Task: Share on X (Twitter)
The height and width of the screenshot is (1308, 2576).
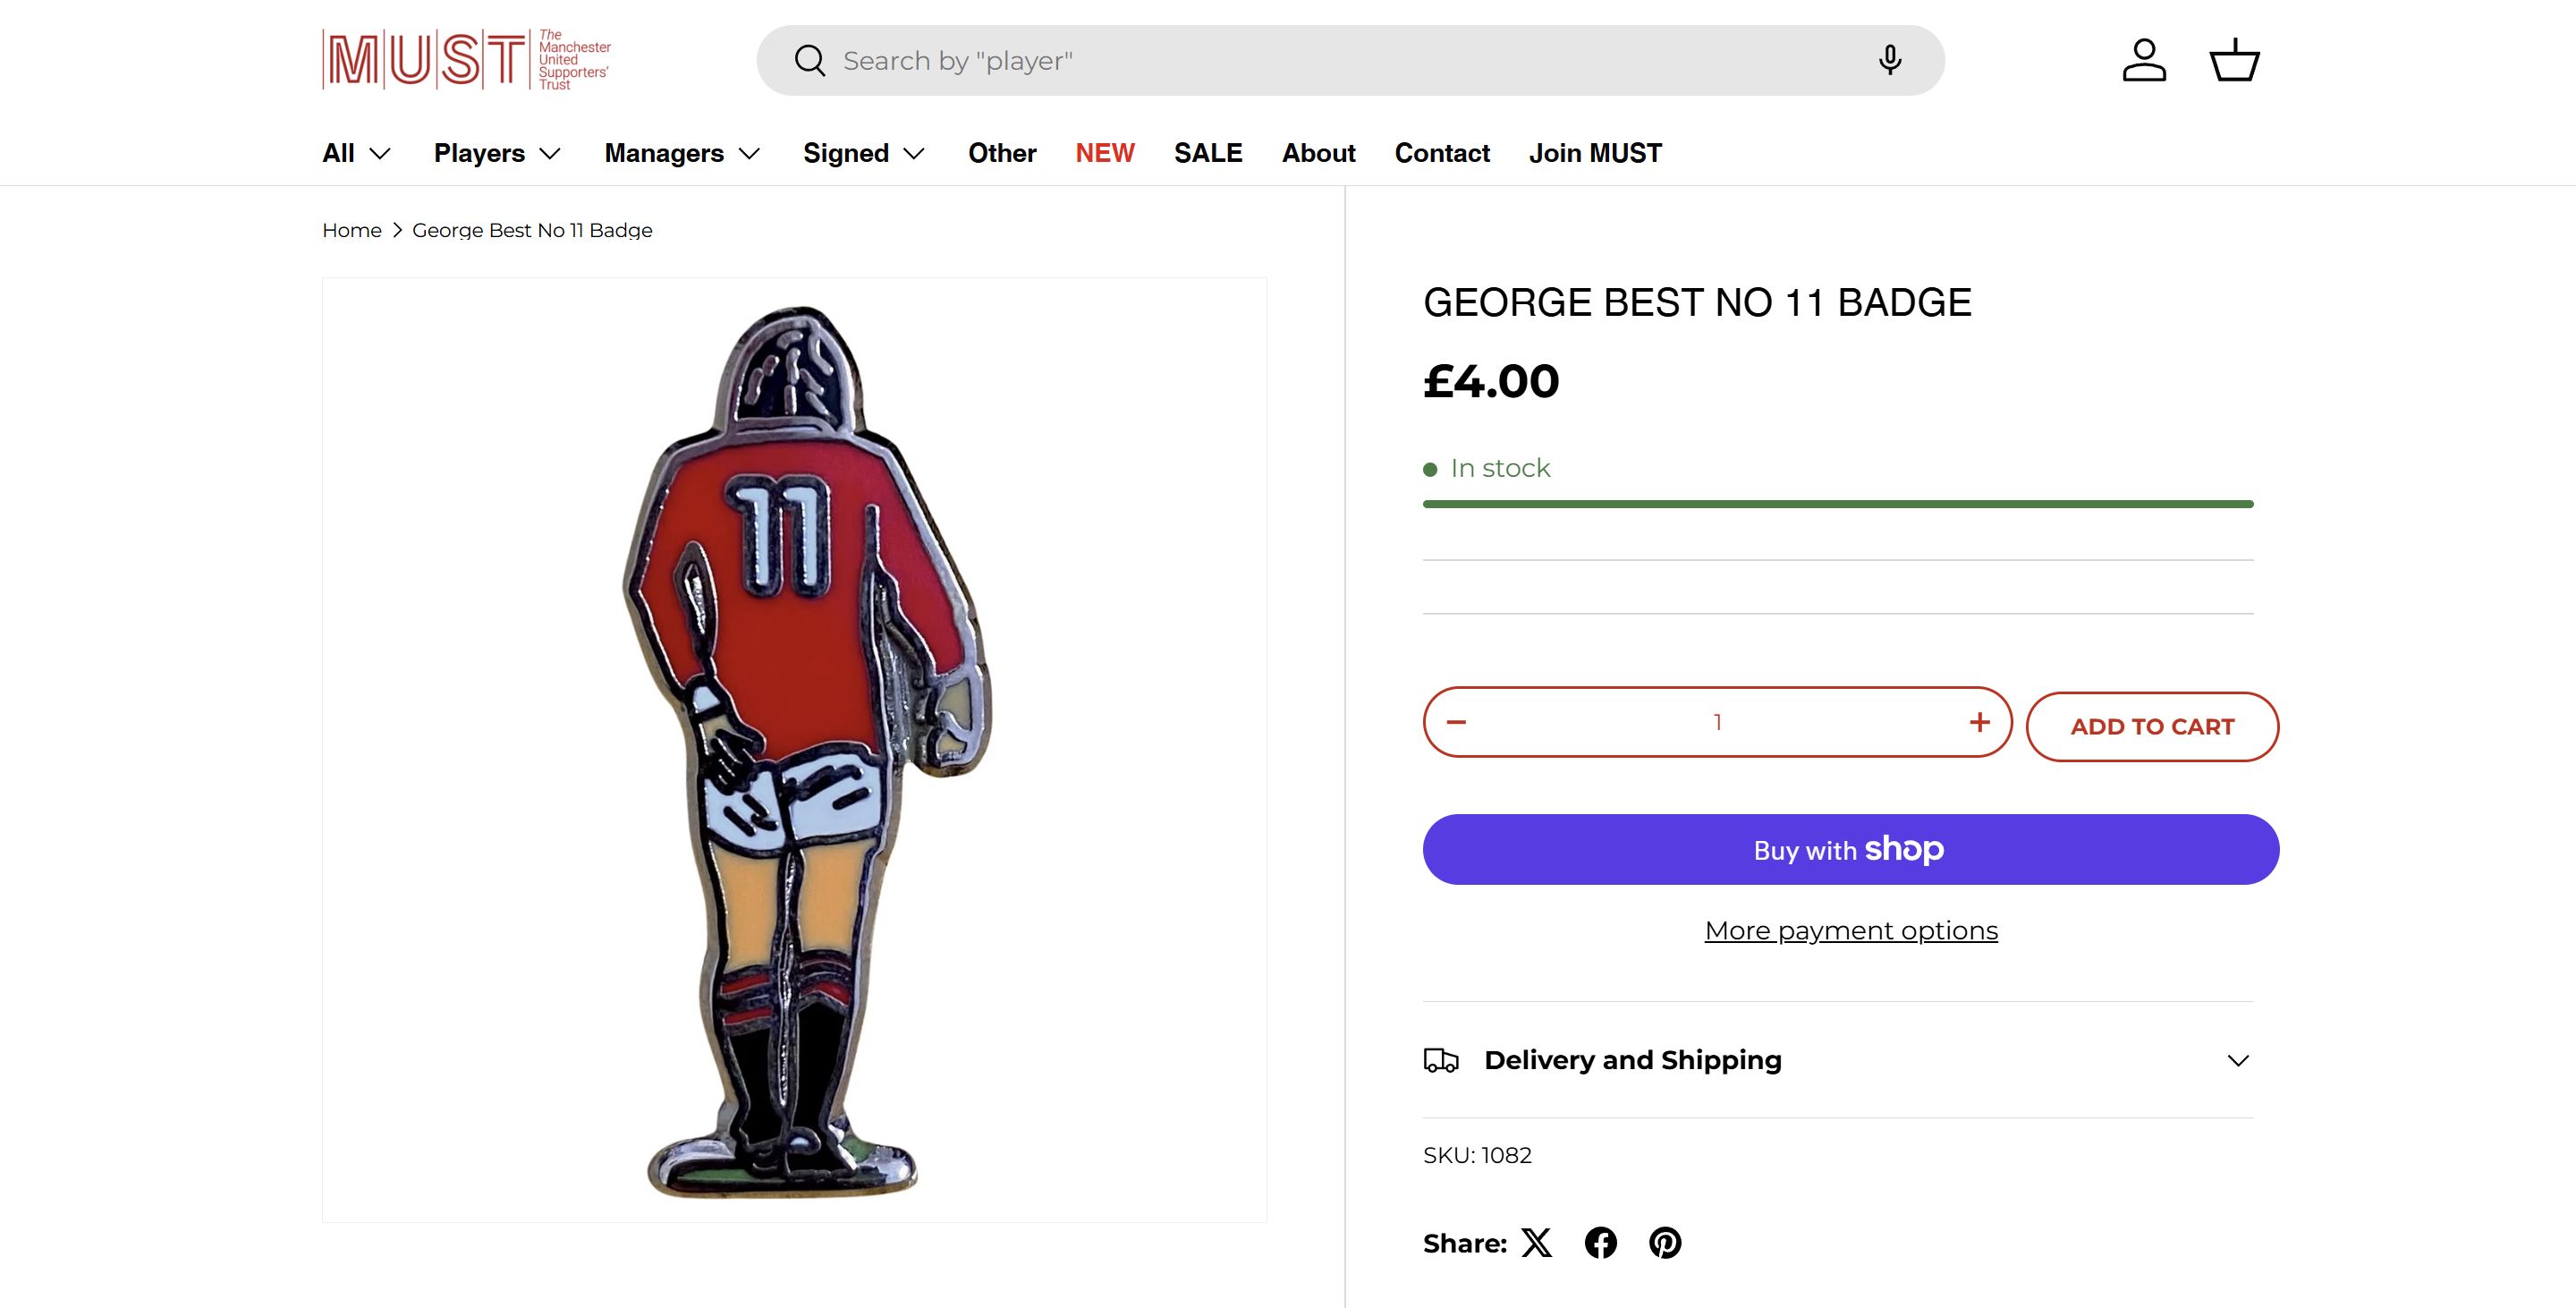Action: [x=1537, y=1243]
